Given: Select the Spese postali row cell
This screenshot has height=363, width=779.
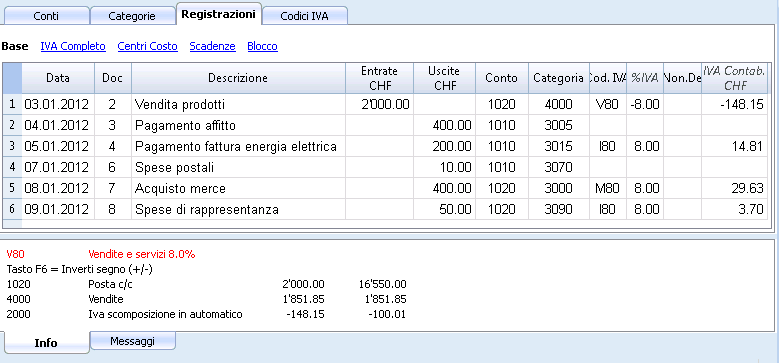Looking at the screenshot, I should tap(238, 167).
